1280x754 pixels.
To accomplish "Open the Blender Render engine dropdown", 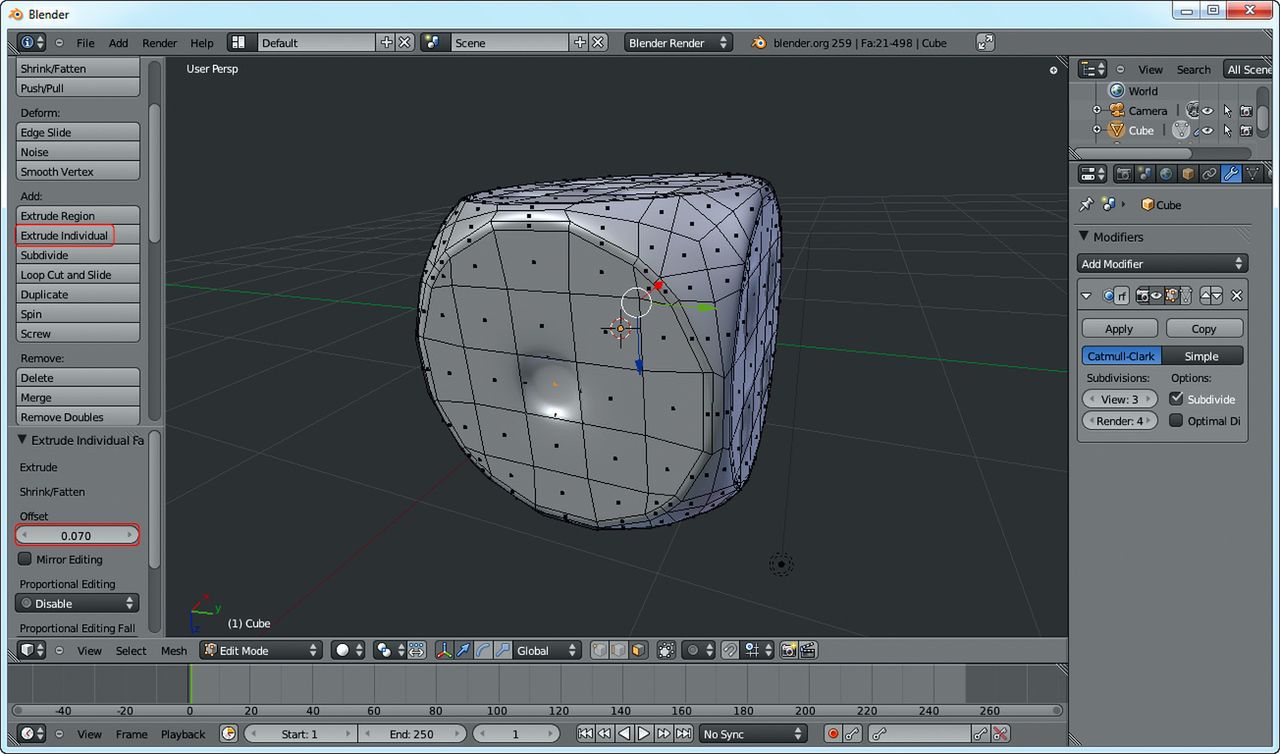I will click(678, 42).
